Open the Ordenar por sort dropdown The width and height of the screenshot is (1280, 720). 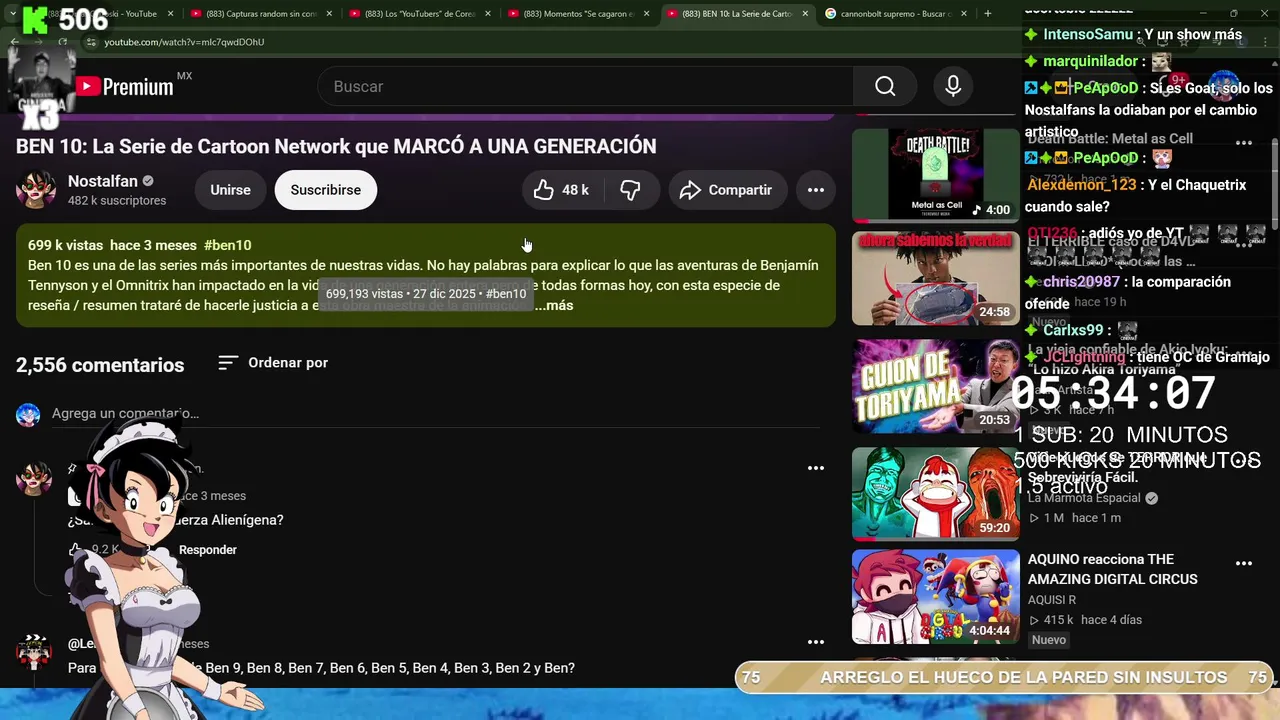273,363
